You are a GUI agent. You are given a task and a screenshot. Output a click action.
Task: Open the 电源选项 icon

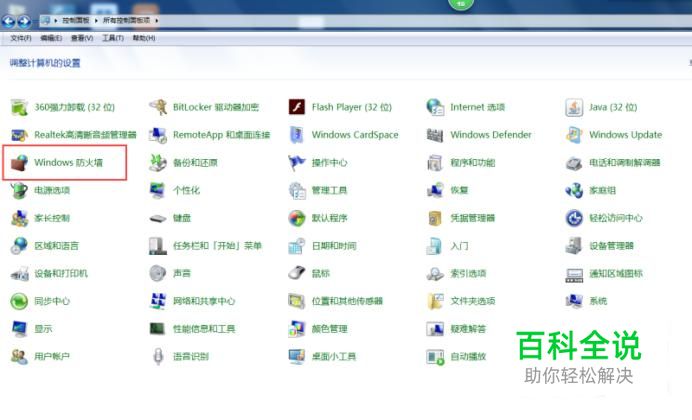(x=19, y=191)
